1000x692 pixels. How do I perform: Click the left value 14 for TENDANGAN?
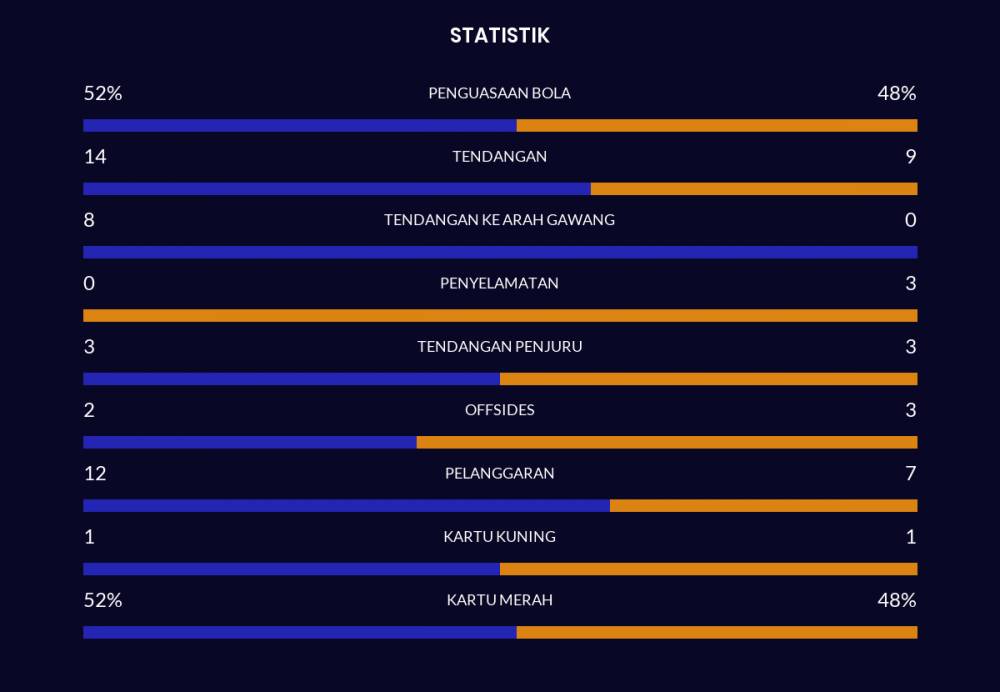click(95, 156)
